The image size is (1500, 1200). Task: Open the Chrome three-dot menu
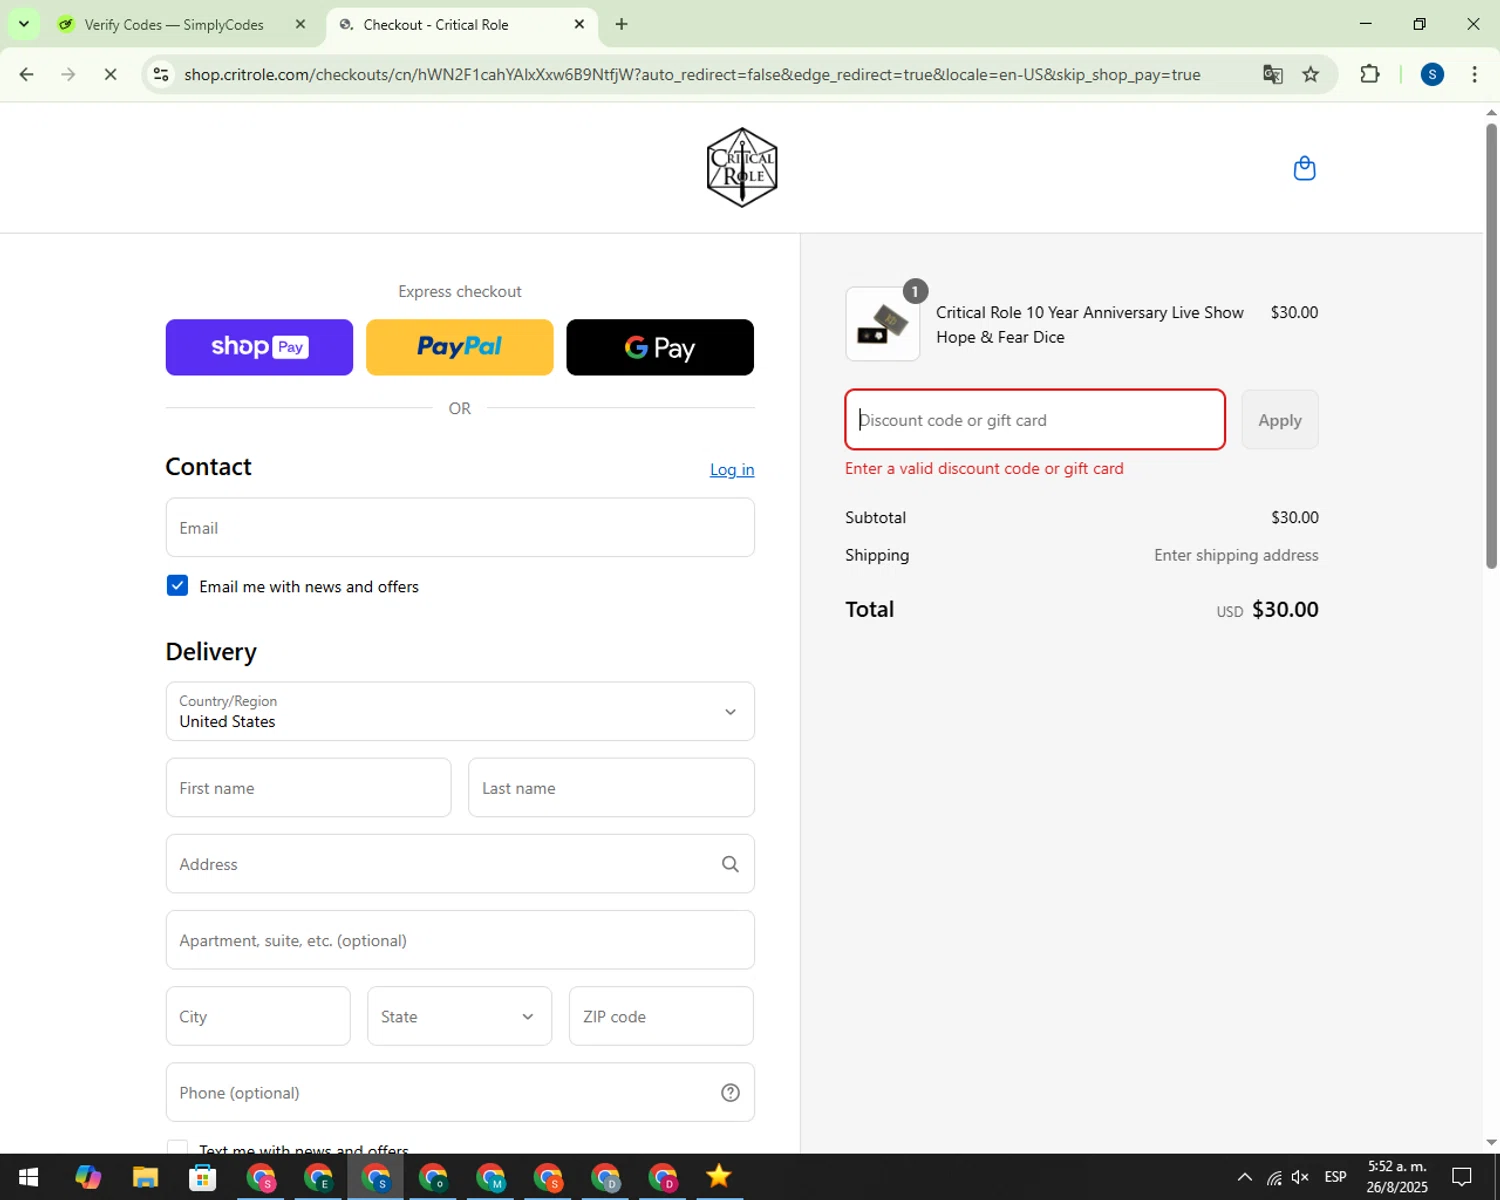(1474, 74)
